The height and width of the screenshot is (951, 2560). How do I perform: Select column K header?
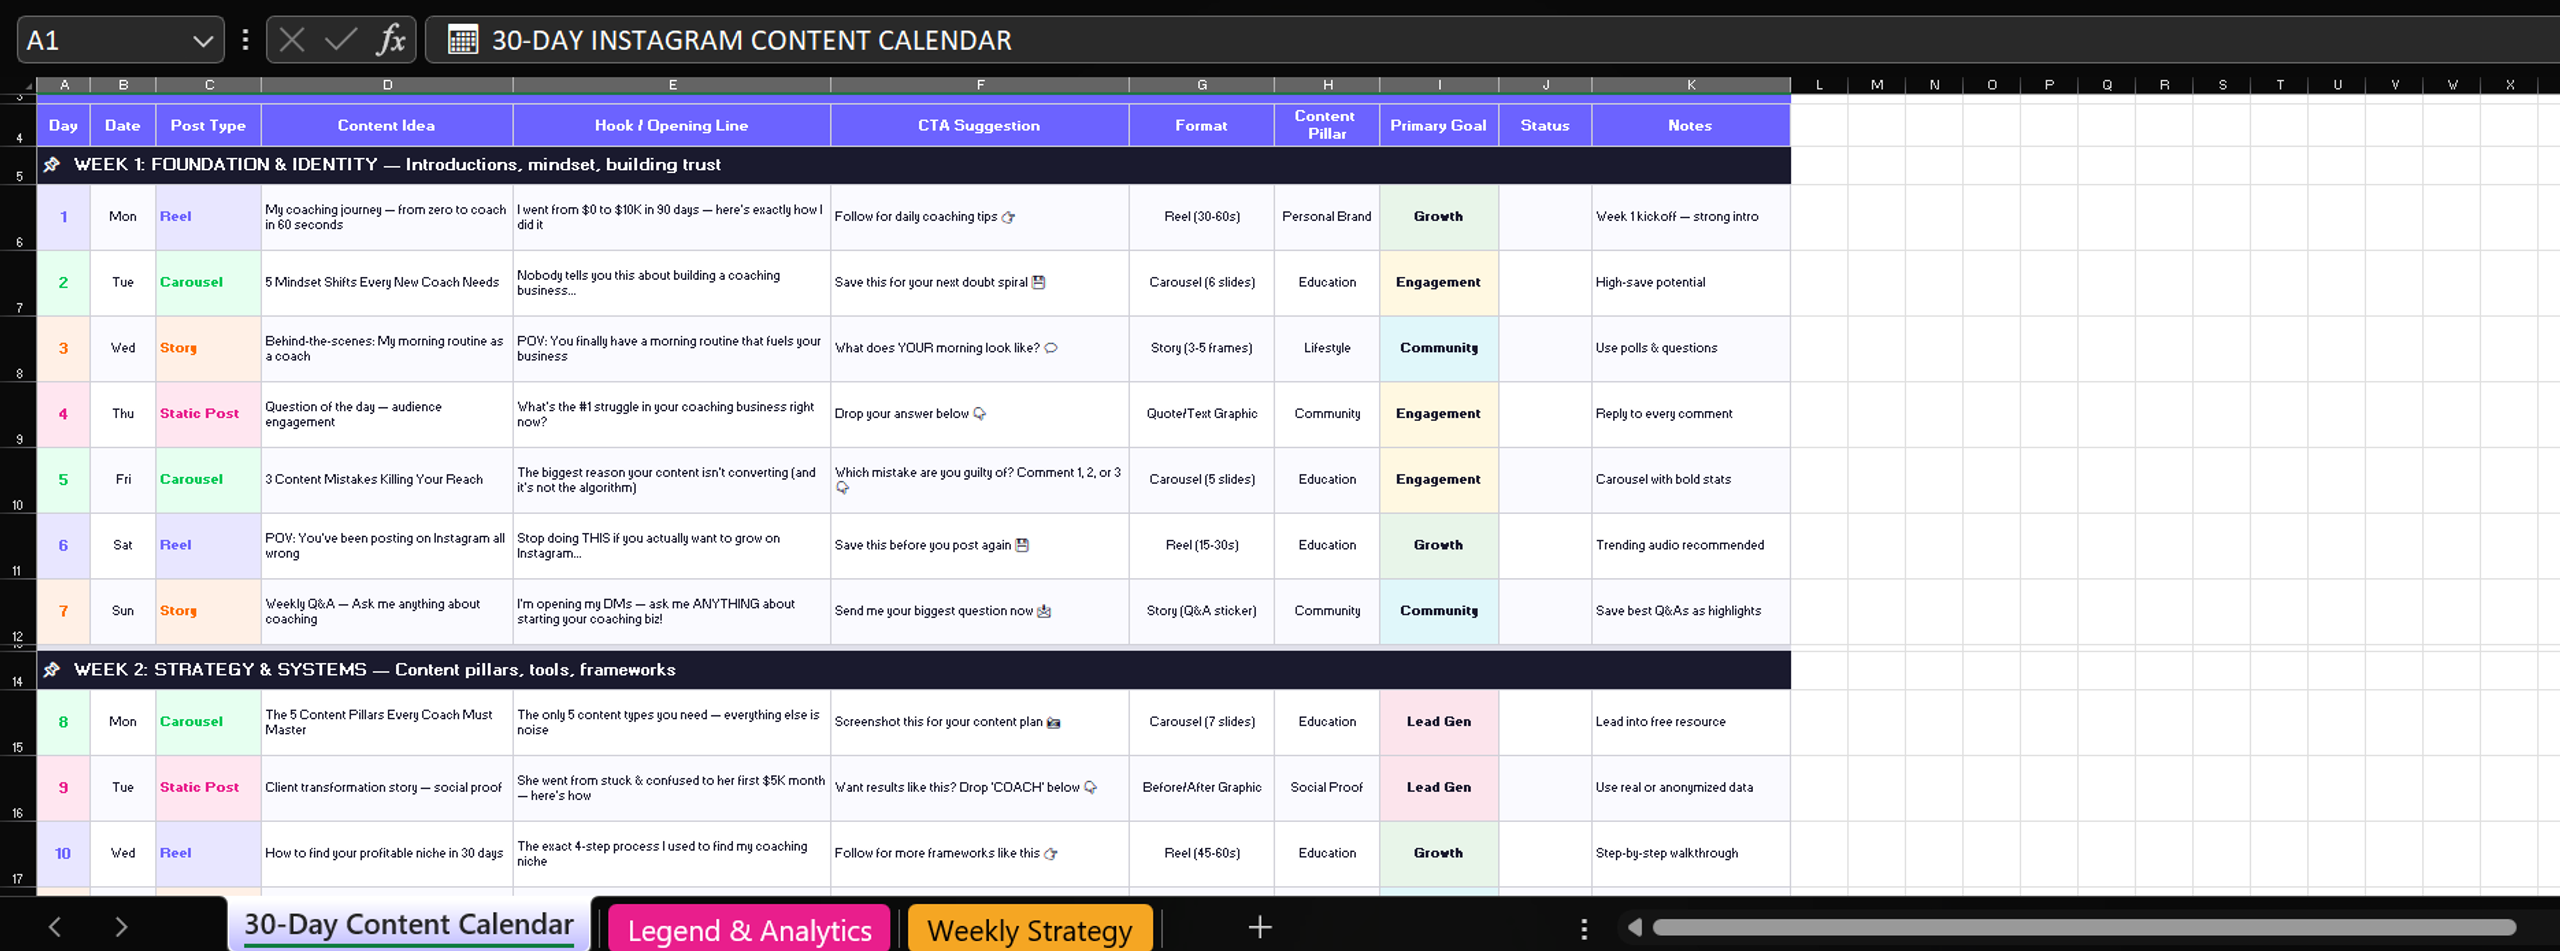pos(1691,86)
